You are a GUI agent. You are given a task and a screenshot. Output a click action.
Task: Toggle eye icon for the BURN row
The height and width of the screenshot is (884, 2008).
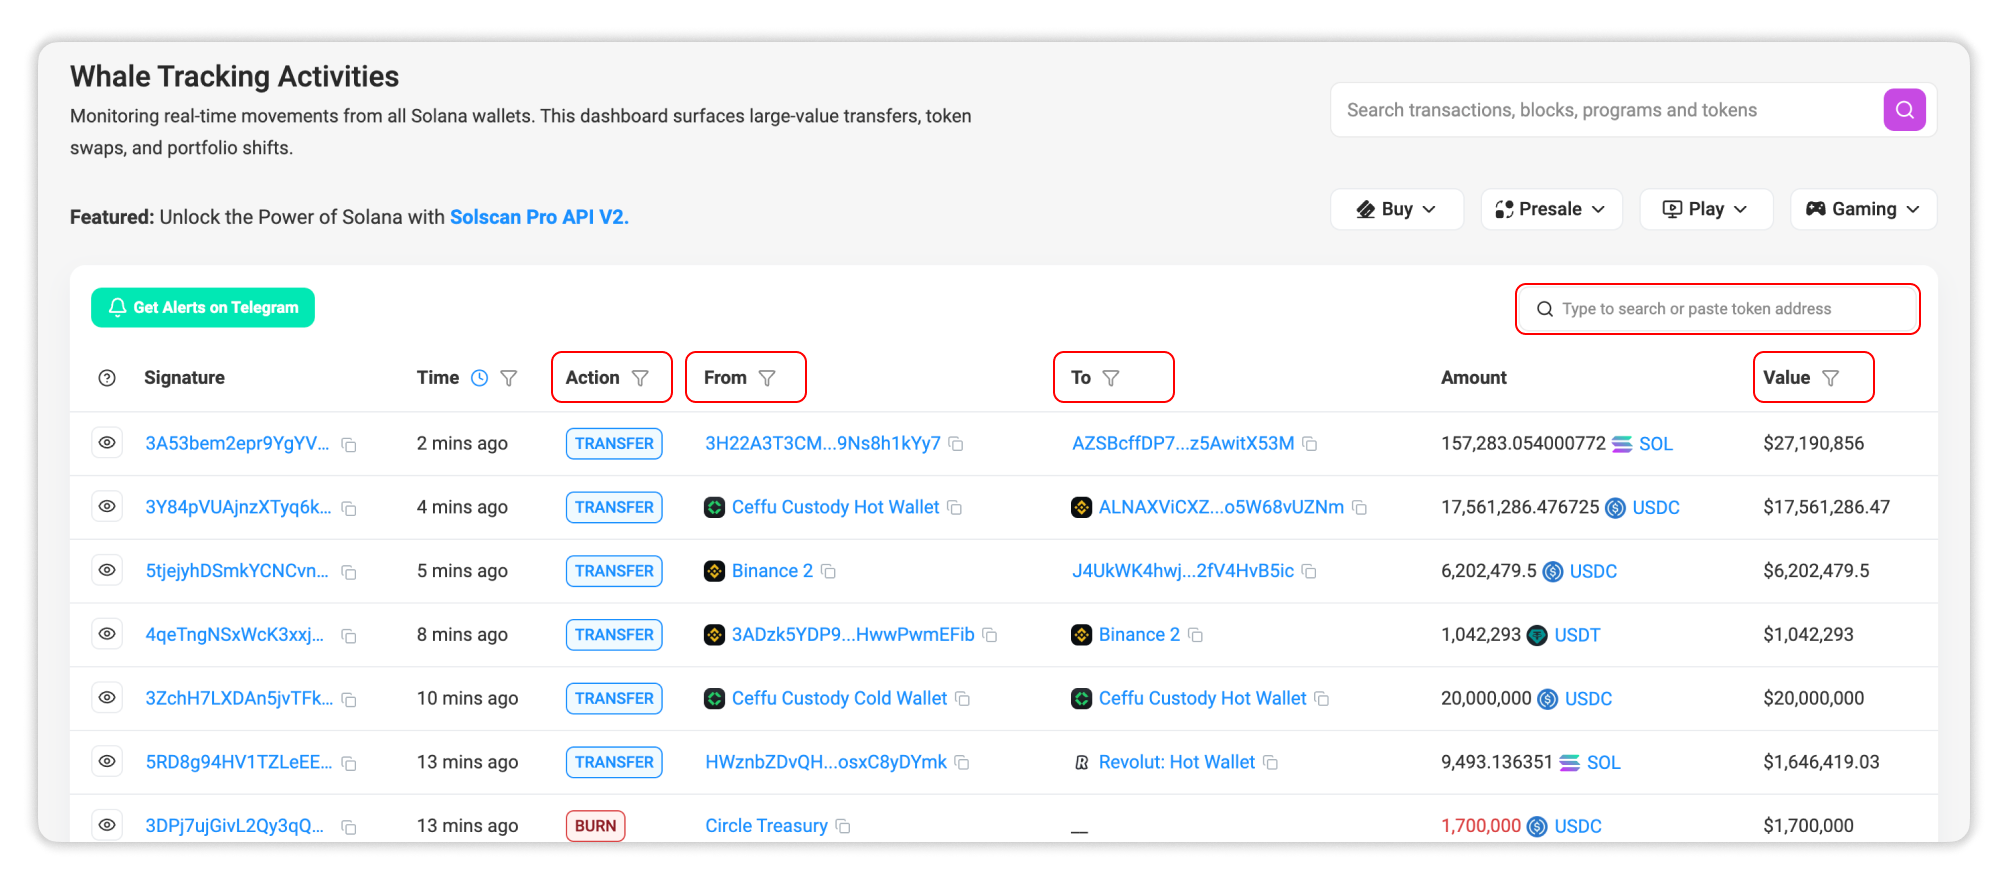[107, 826]
